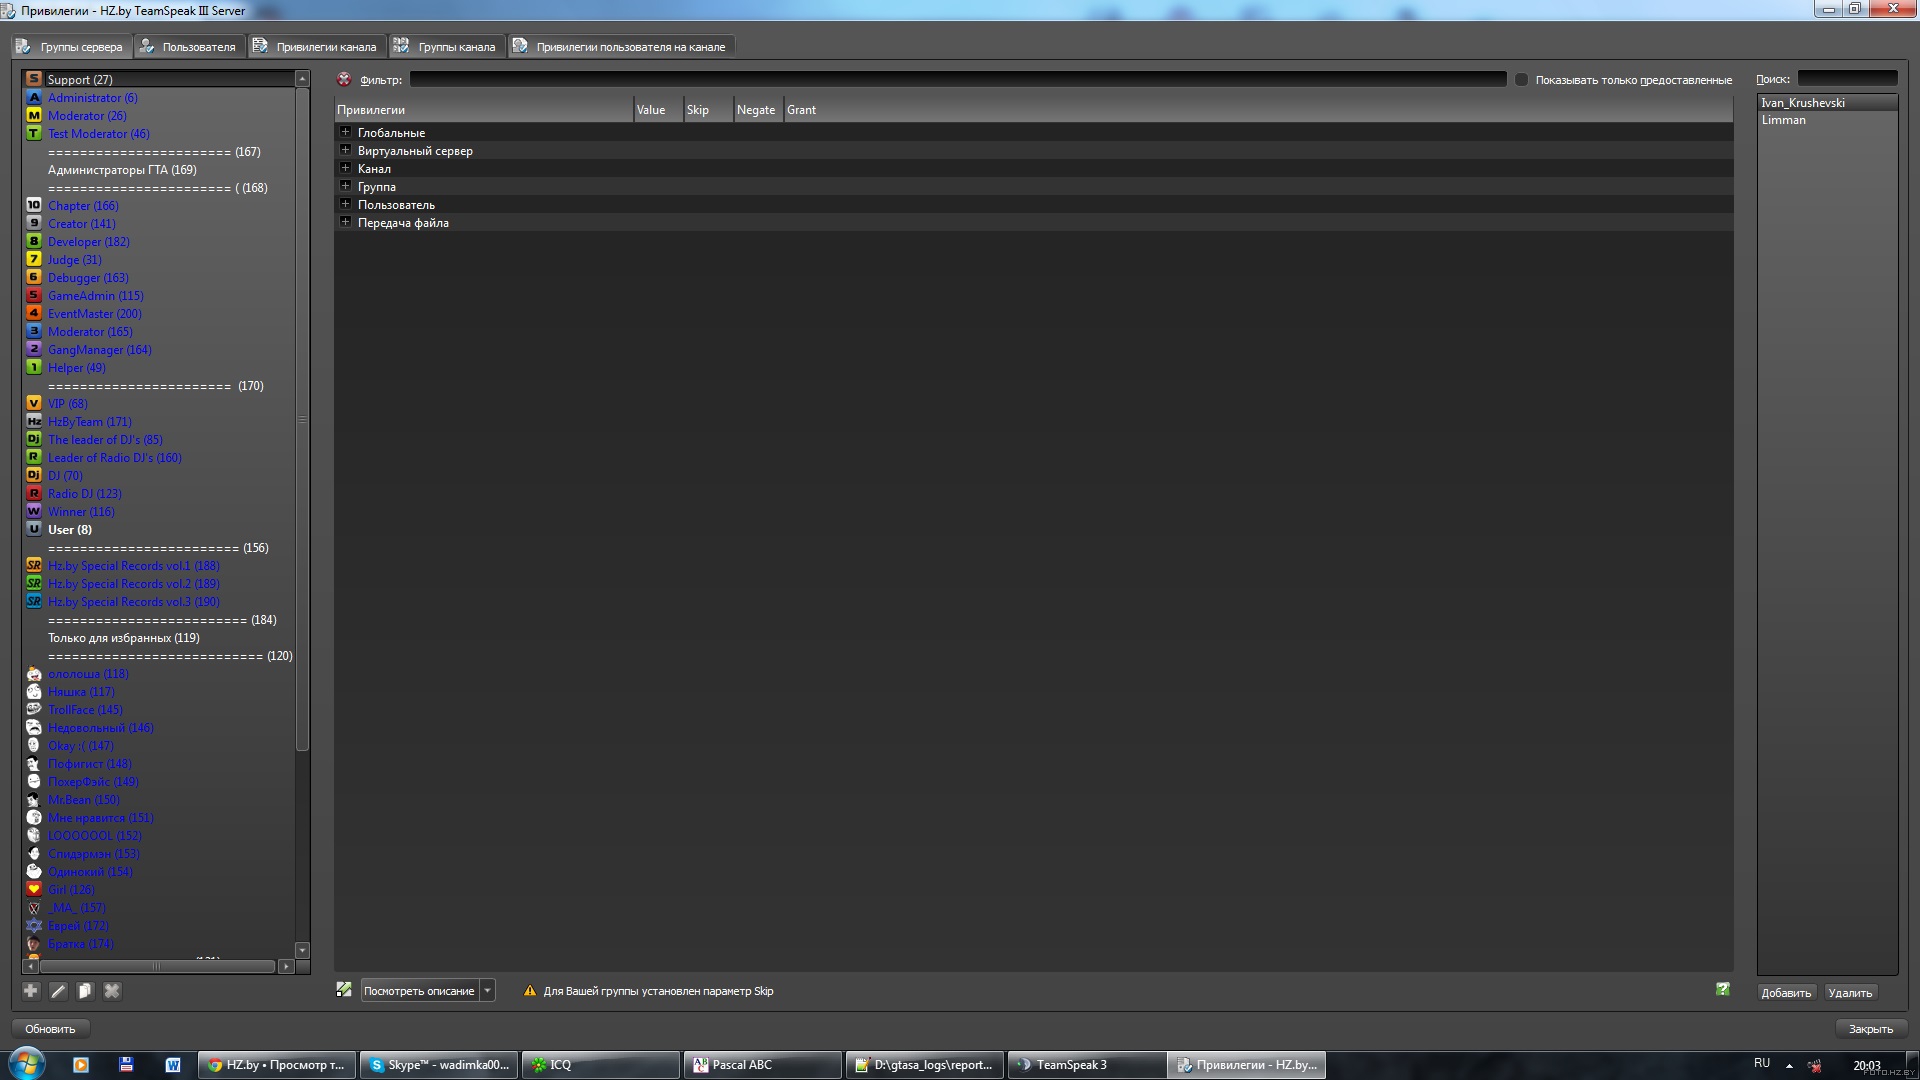Expand the Глобальные privileges node
The image size is (1920, 1080).
345,132
